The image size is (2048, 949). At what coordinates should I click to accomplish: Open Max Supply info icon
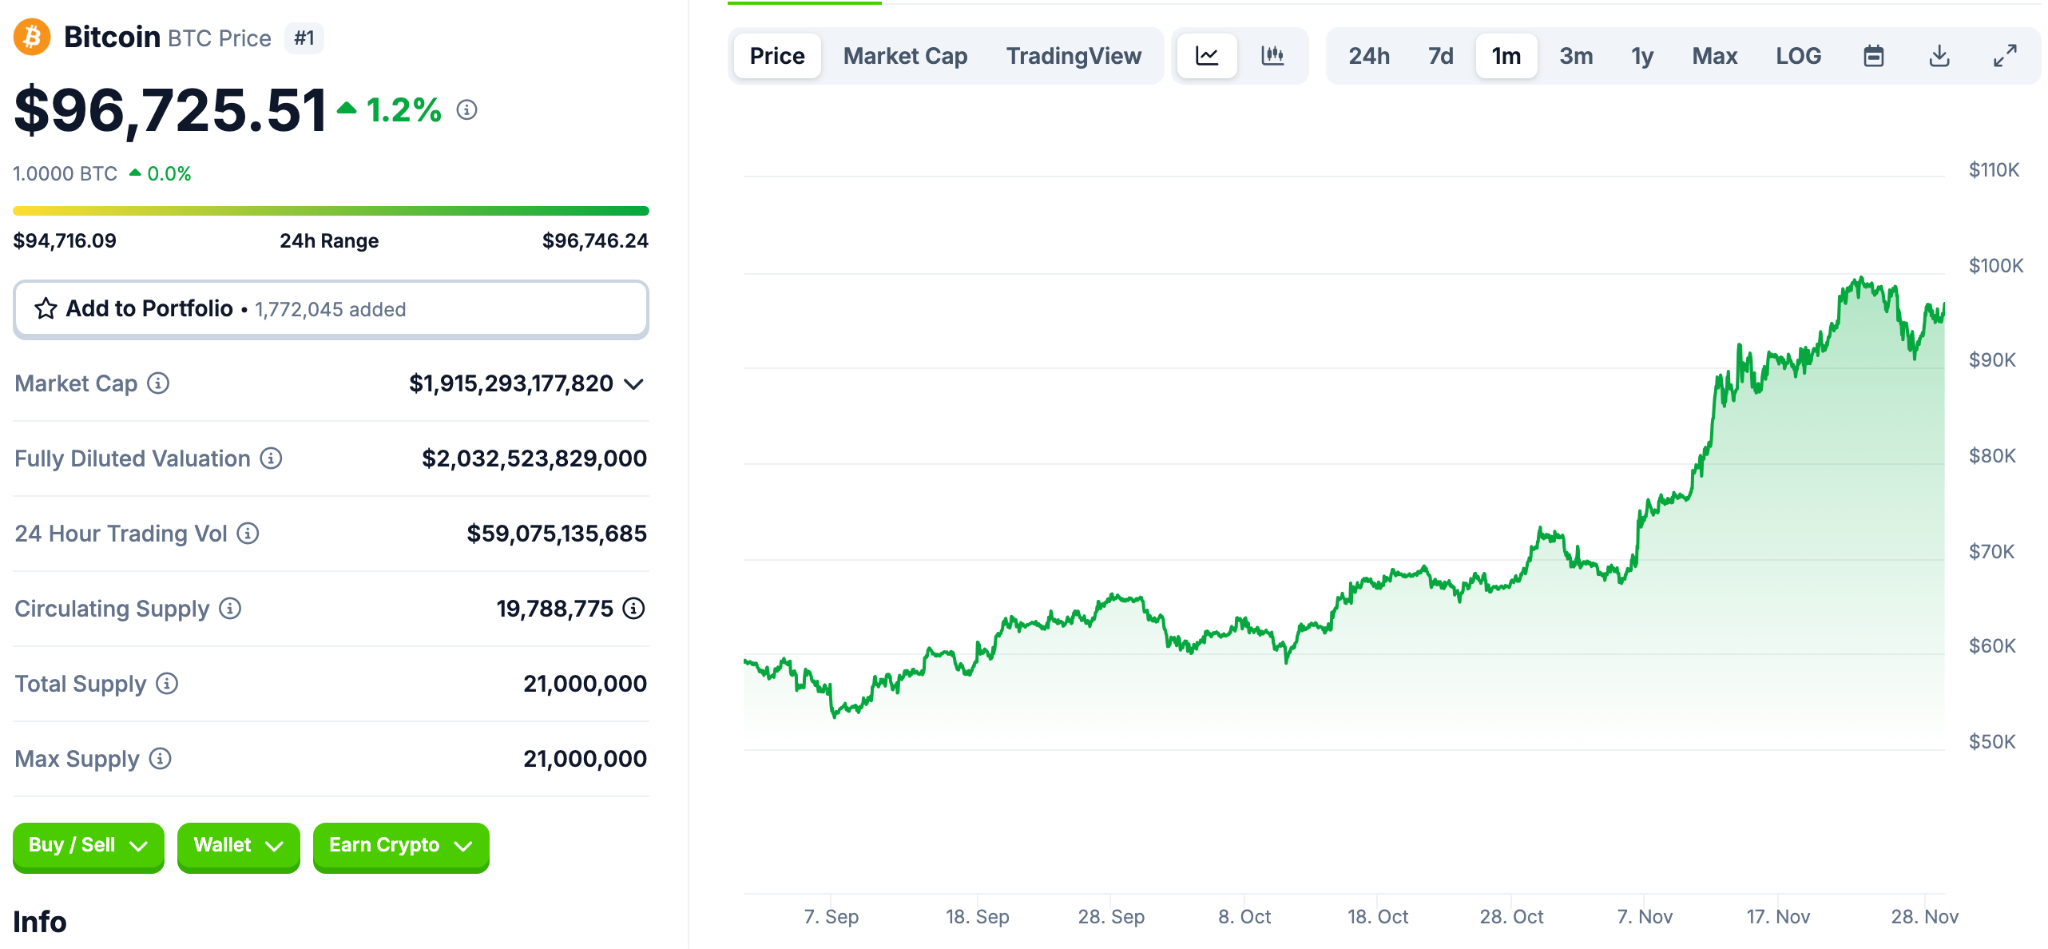(x=160, y=758)
